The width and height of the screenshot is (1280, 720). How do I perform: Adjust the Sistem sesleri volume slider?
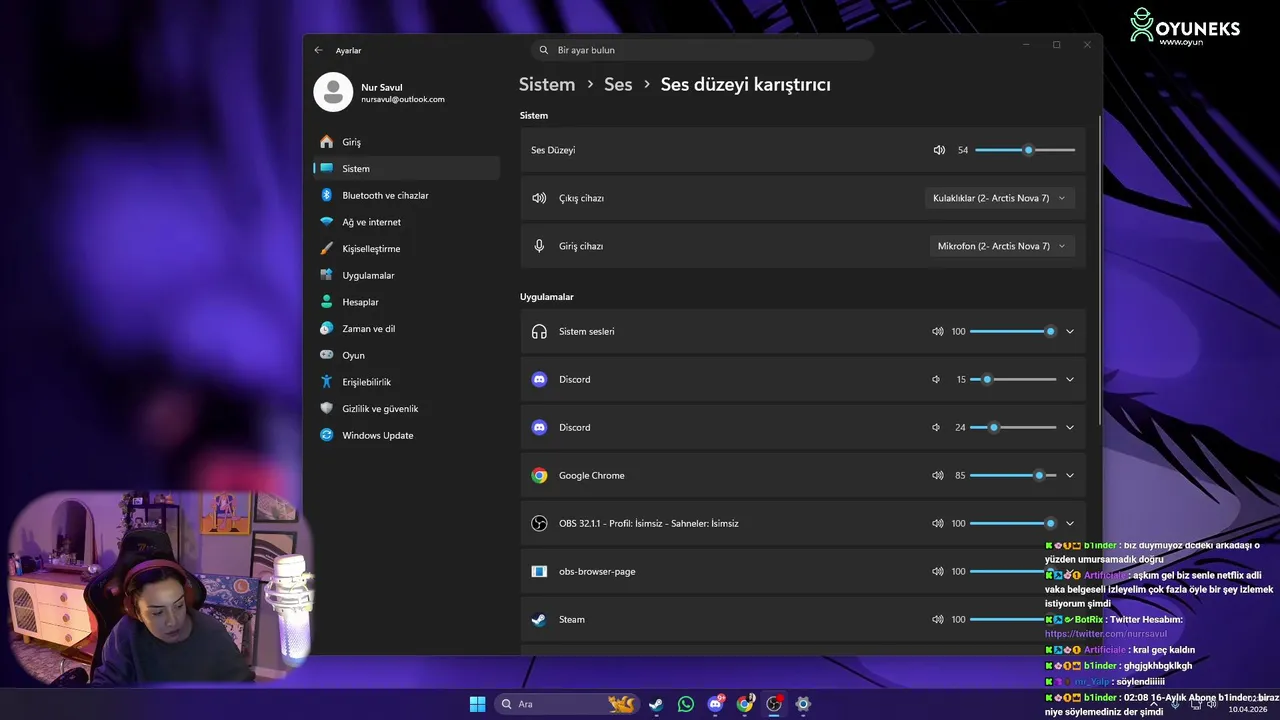pyautogui.click(x=1013, y=331)
